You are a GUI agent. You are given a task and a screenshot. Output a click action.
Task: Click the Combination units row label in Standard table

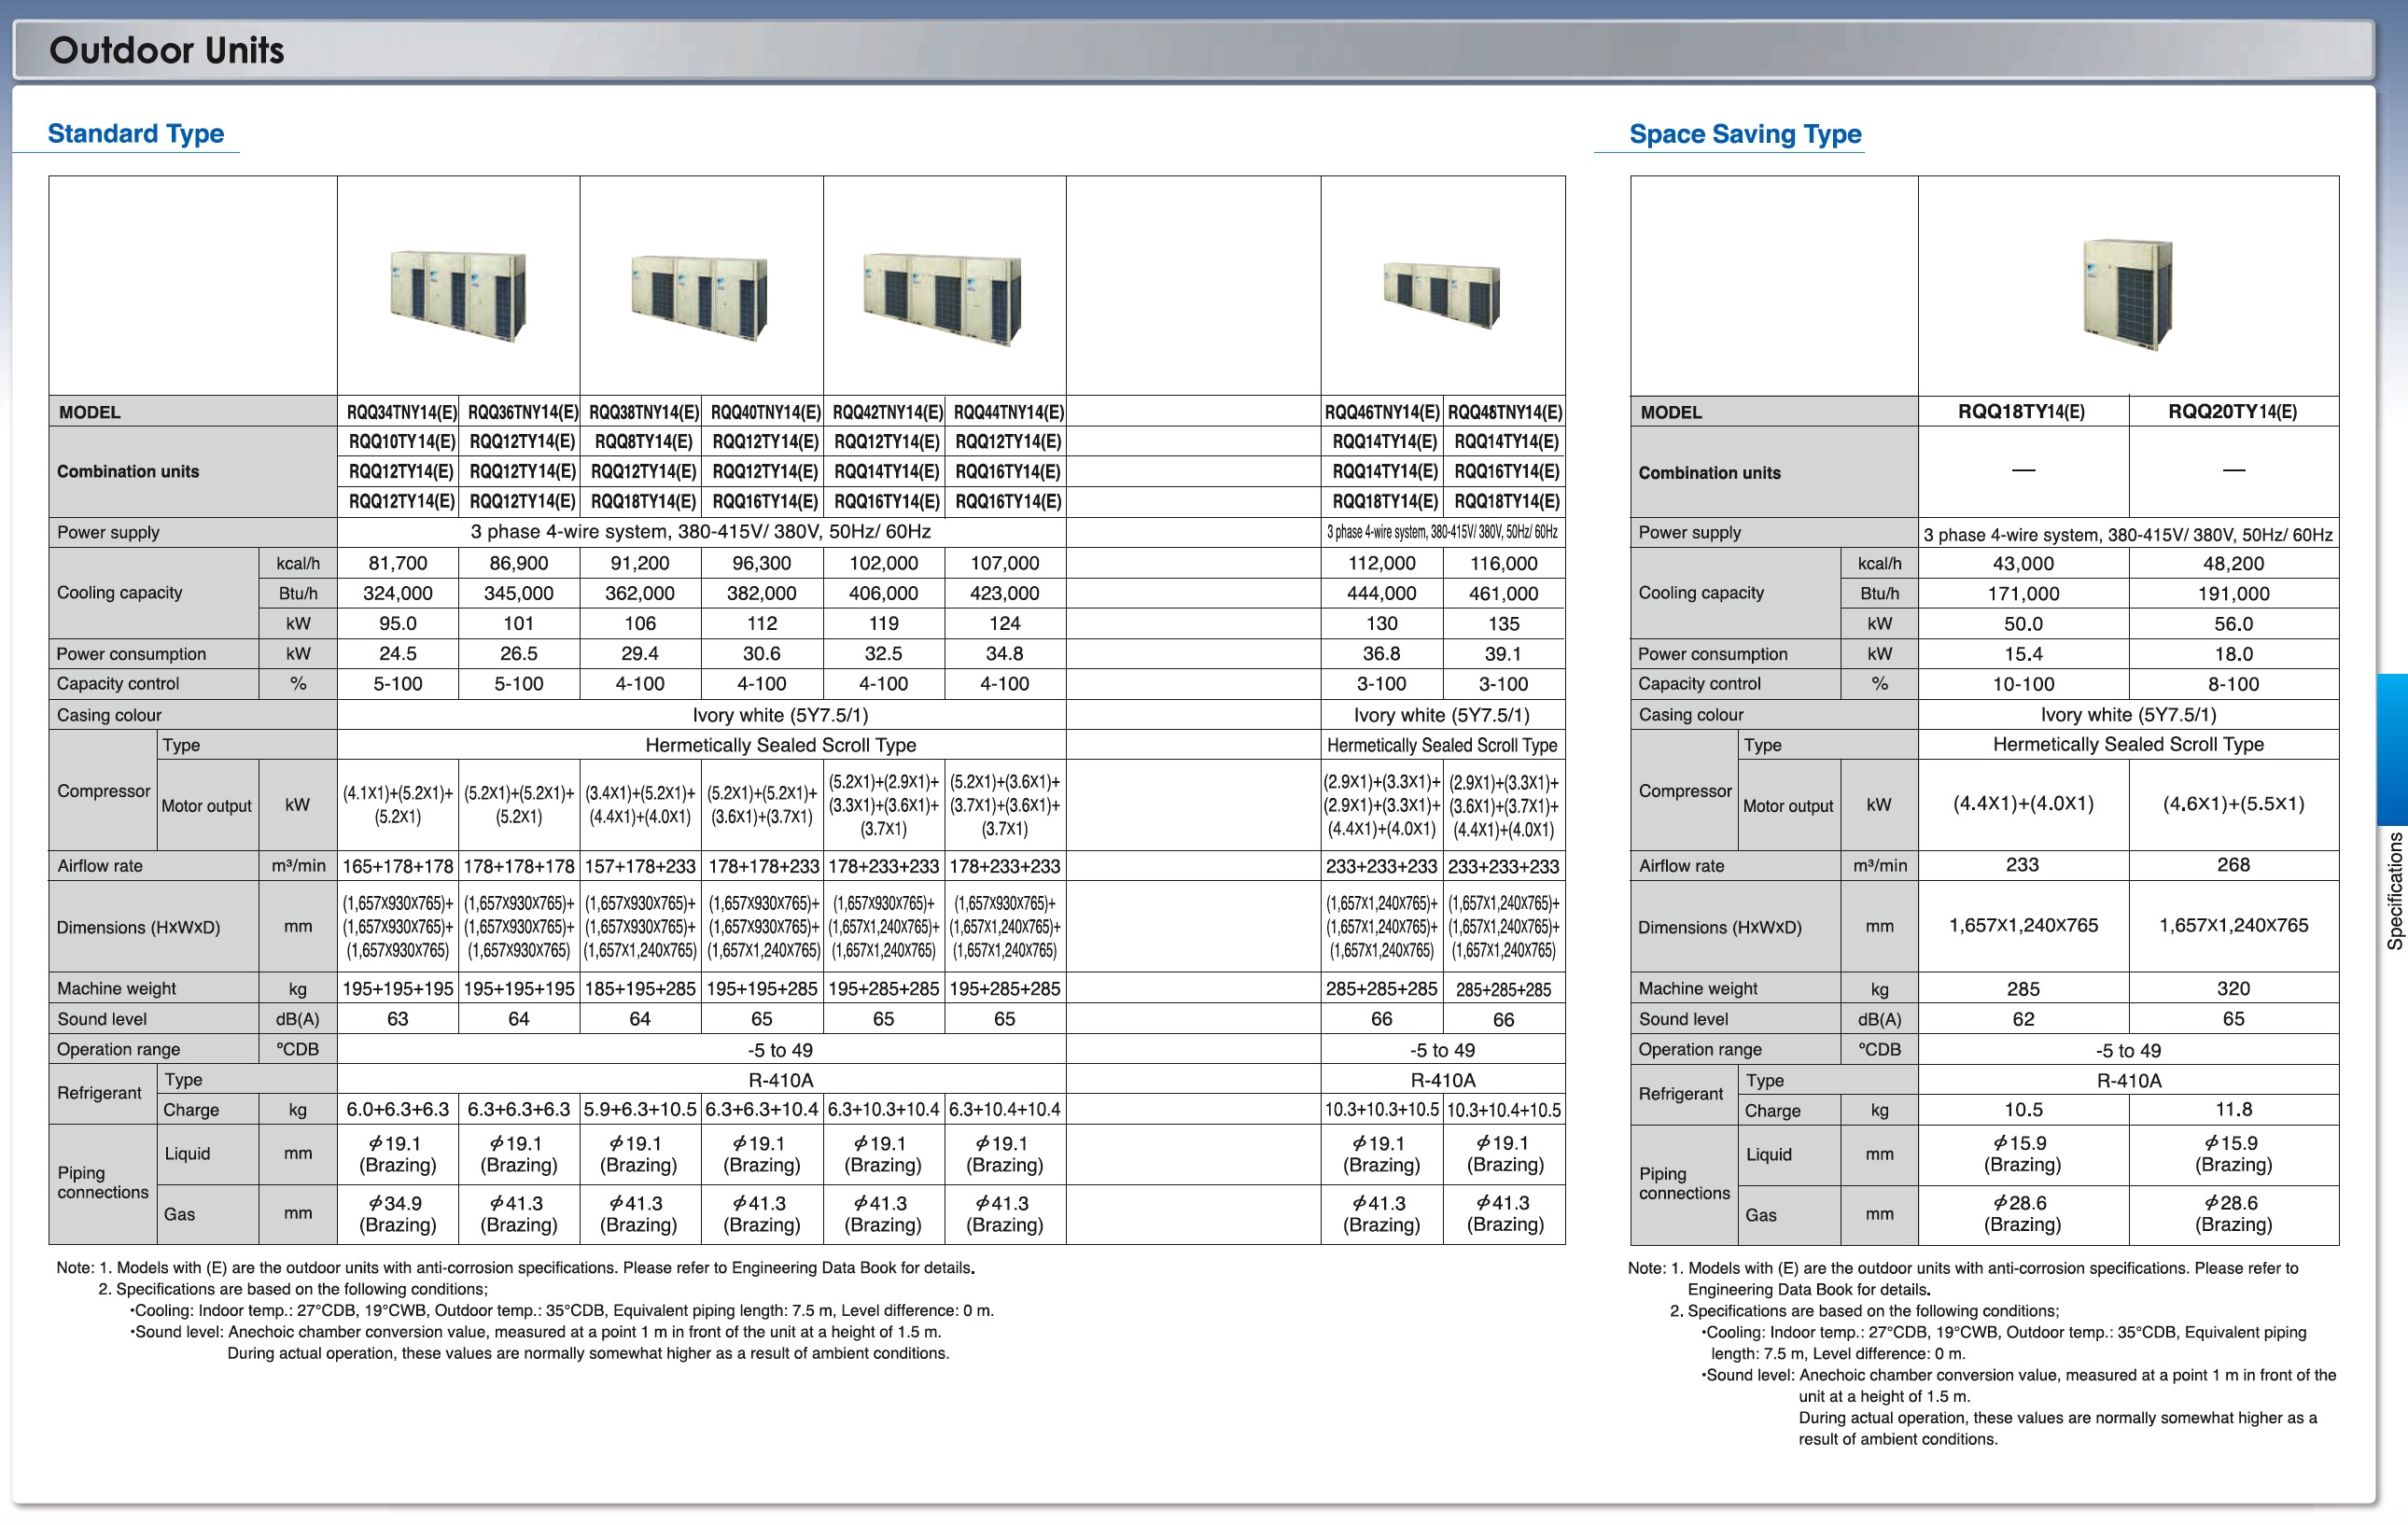(128, 471)
